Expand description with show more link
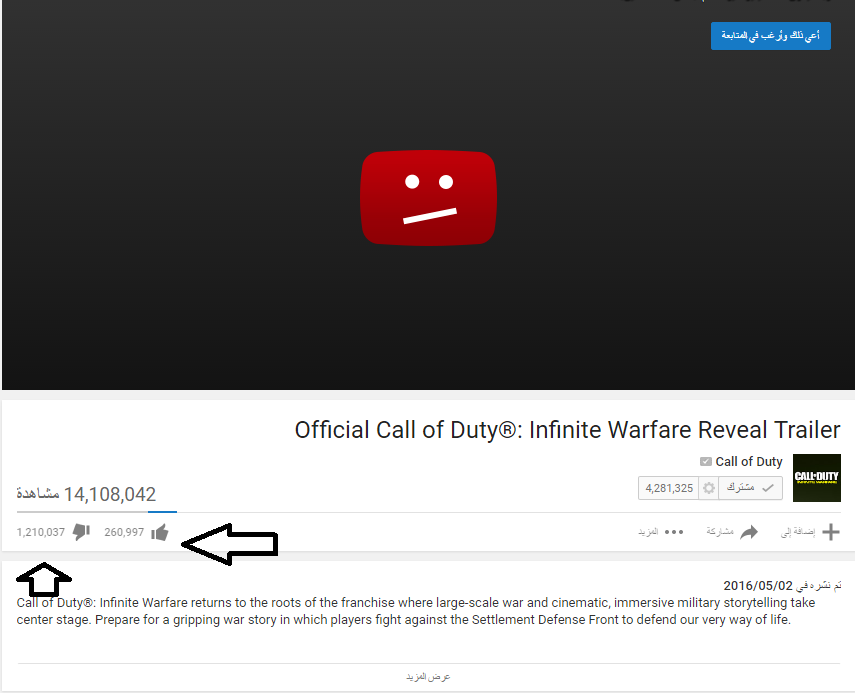Image resolution: width=855 pixels, height=693 pixels. click(428, 677)
